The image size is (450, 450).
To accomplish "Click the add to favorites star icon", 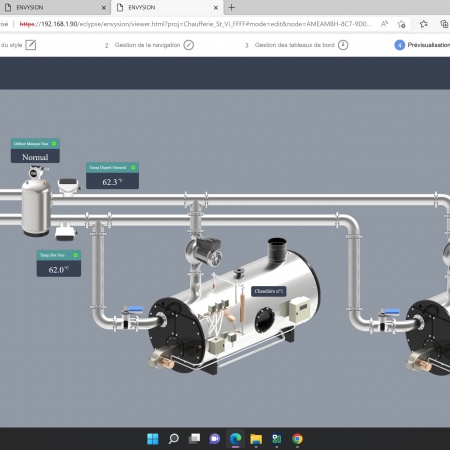I will point(401,24).
